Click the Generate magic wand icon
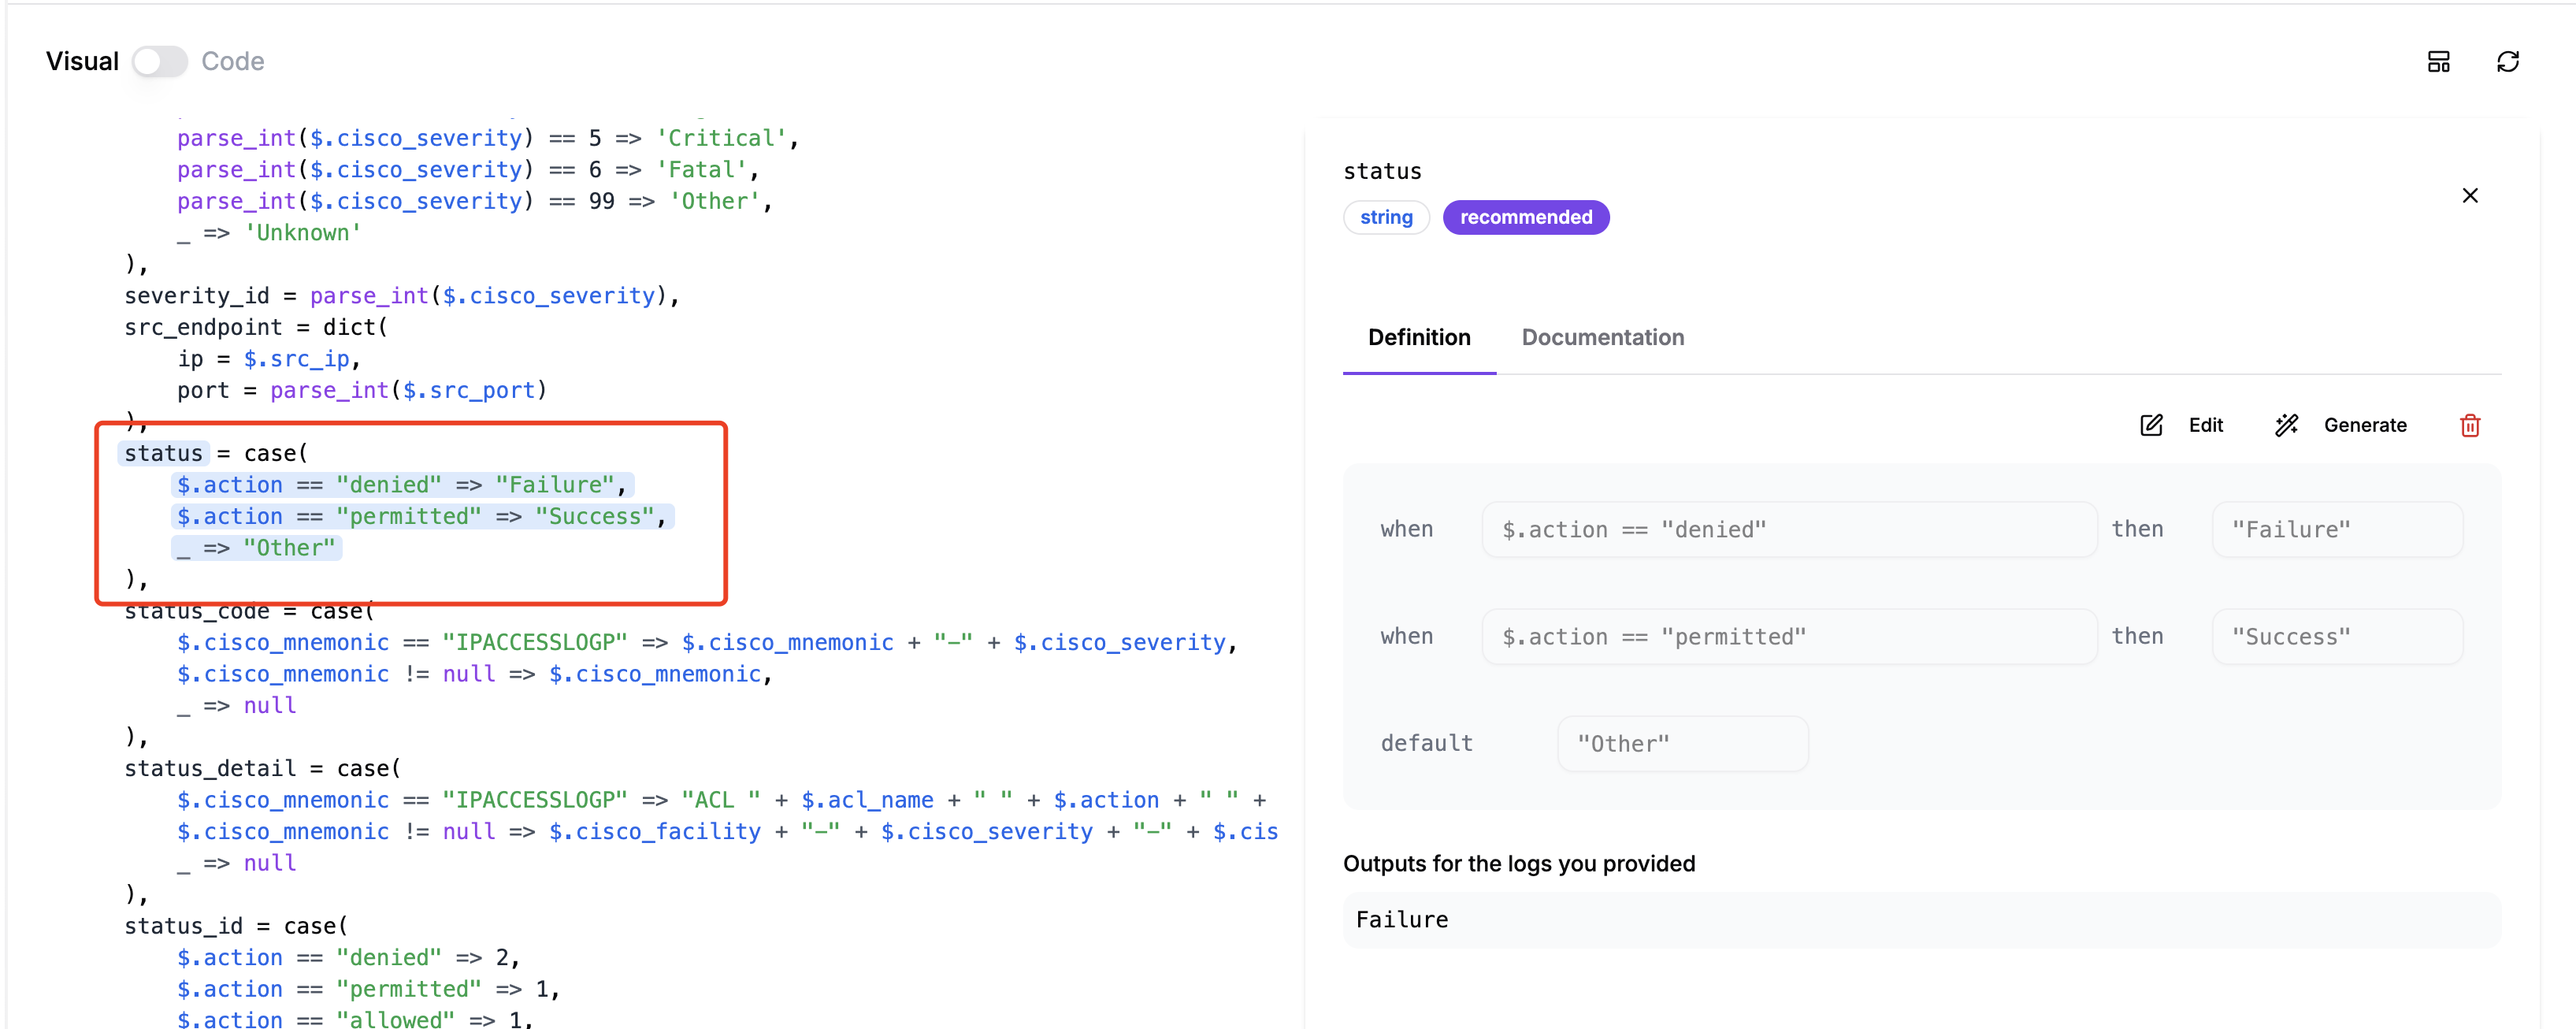 click(x=2286, y=425)
